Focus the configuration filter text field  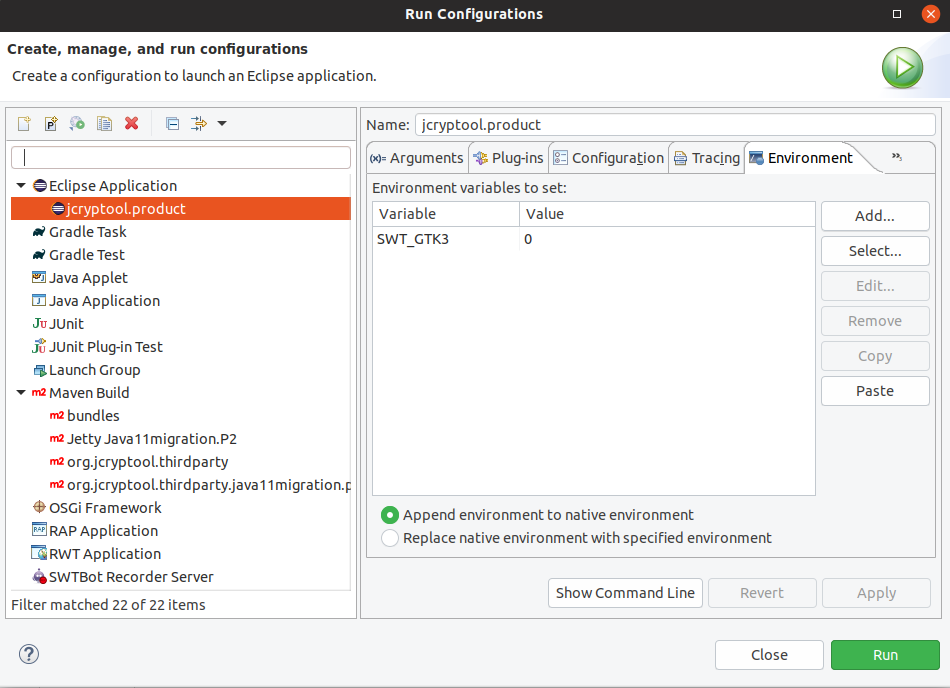(x=181, y=157)
